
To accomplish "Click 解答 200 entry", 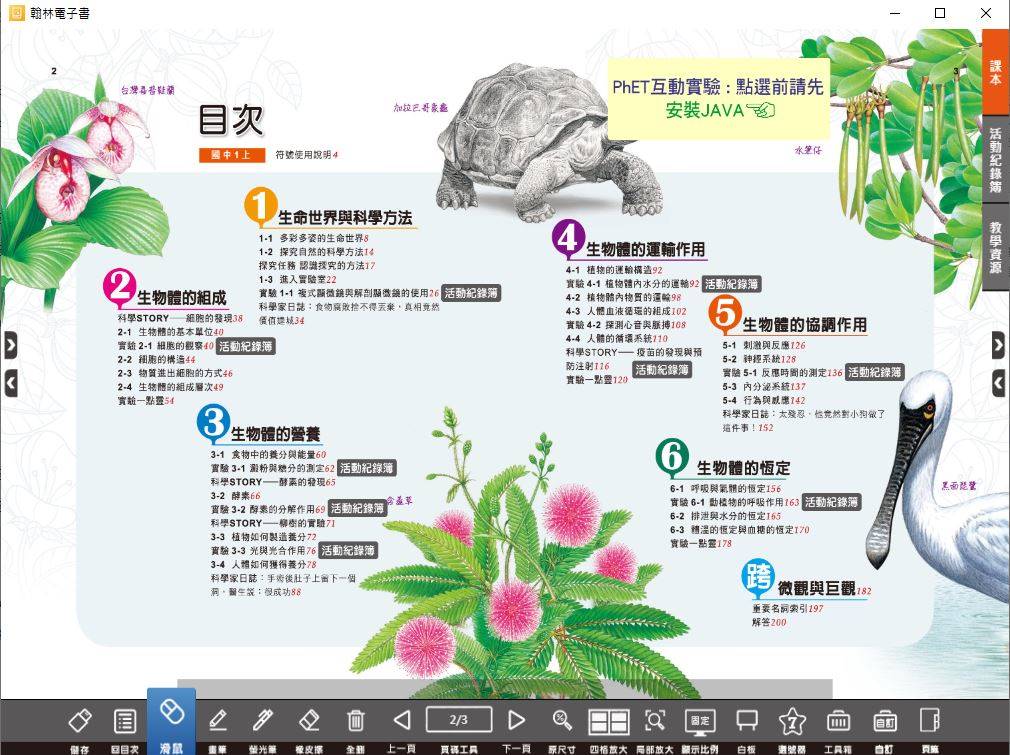I will pyautogui.click(x=769, y=622).
